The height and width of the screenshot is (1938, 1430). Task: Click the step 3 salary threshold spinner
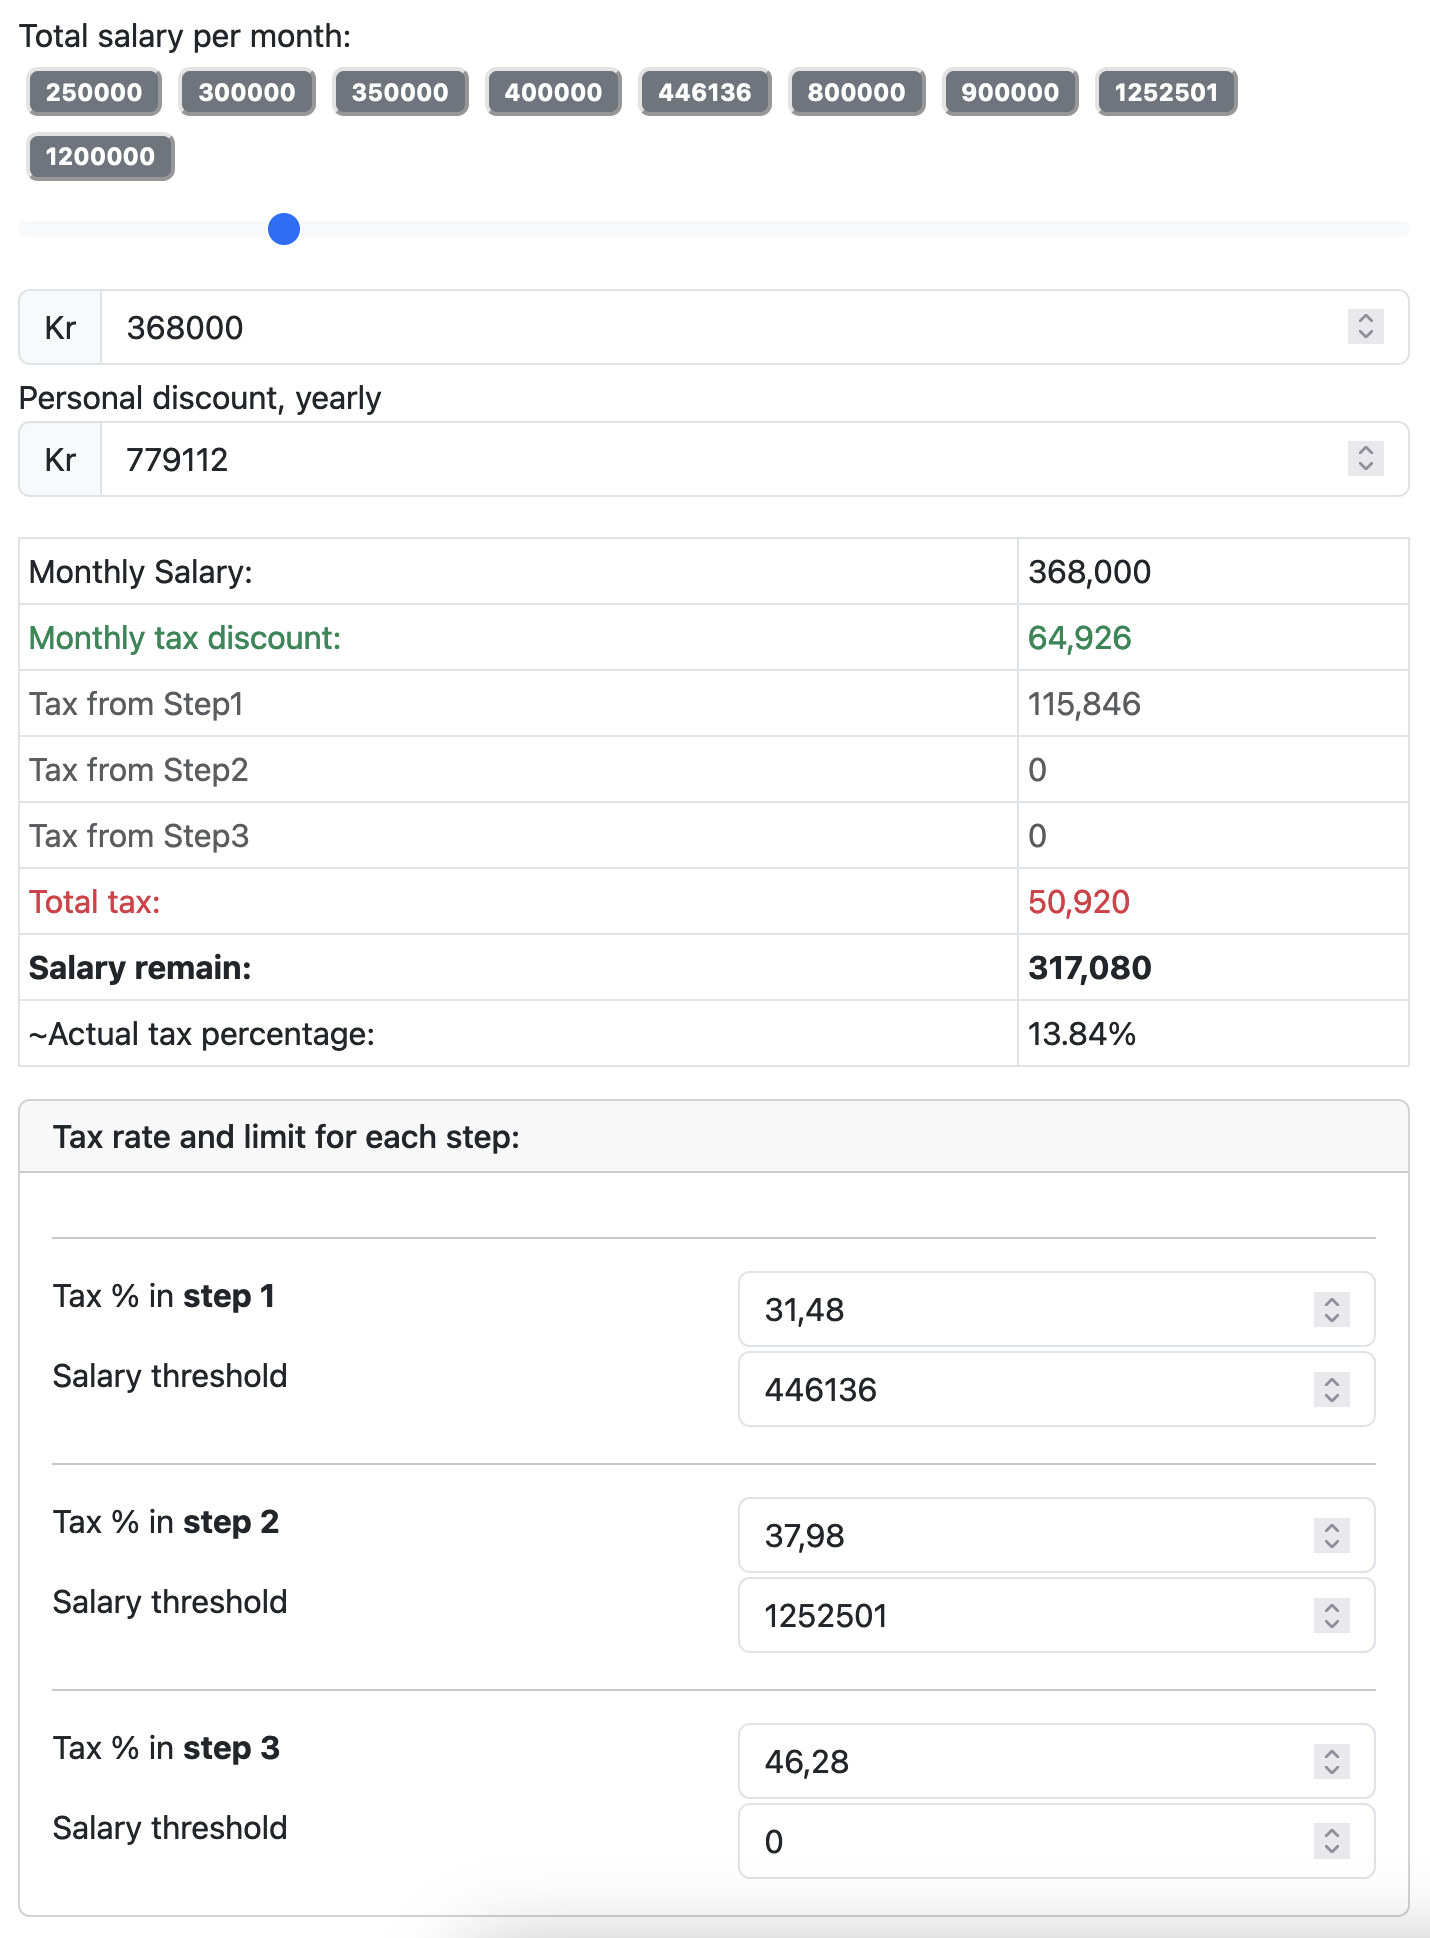coord(1331,1842)
